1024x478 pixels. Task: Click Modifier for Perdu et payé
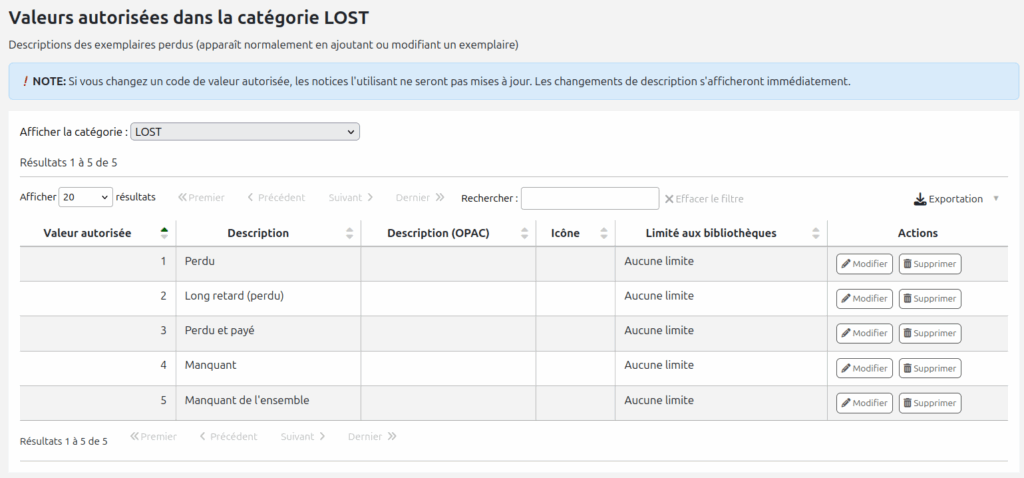coord(864,333)
